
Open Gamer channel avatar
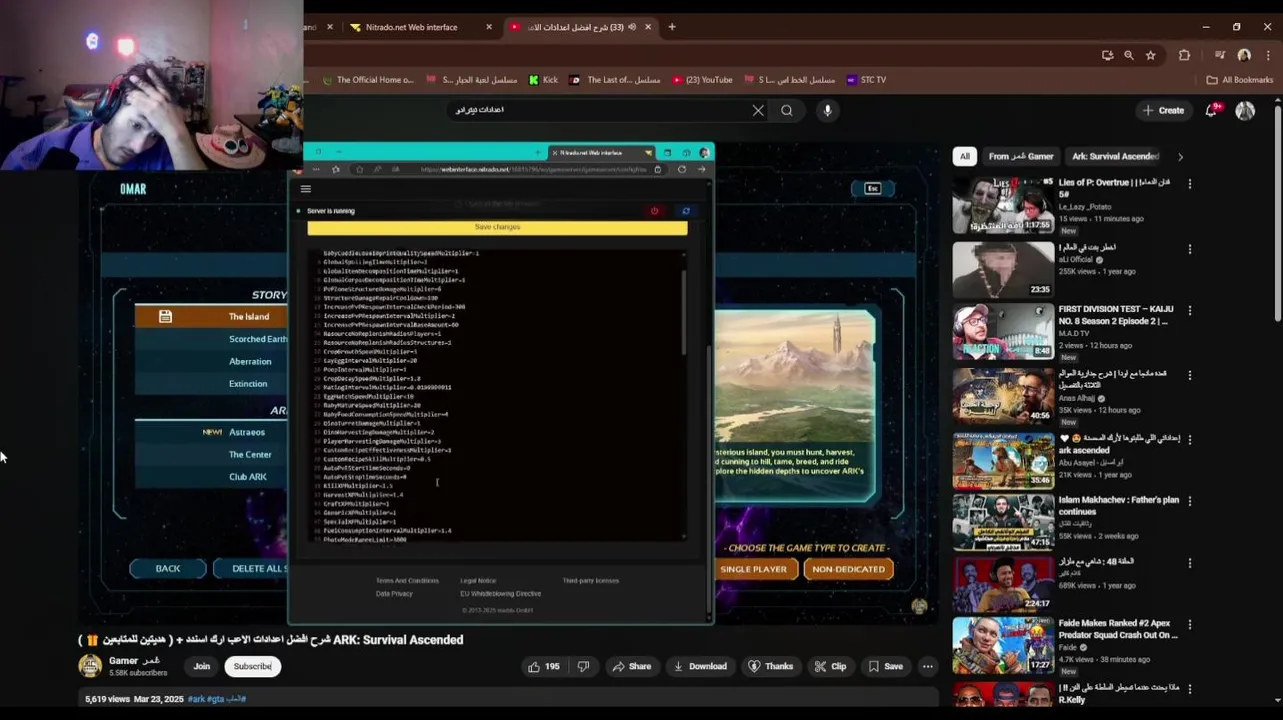90,666
